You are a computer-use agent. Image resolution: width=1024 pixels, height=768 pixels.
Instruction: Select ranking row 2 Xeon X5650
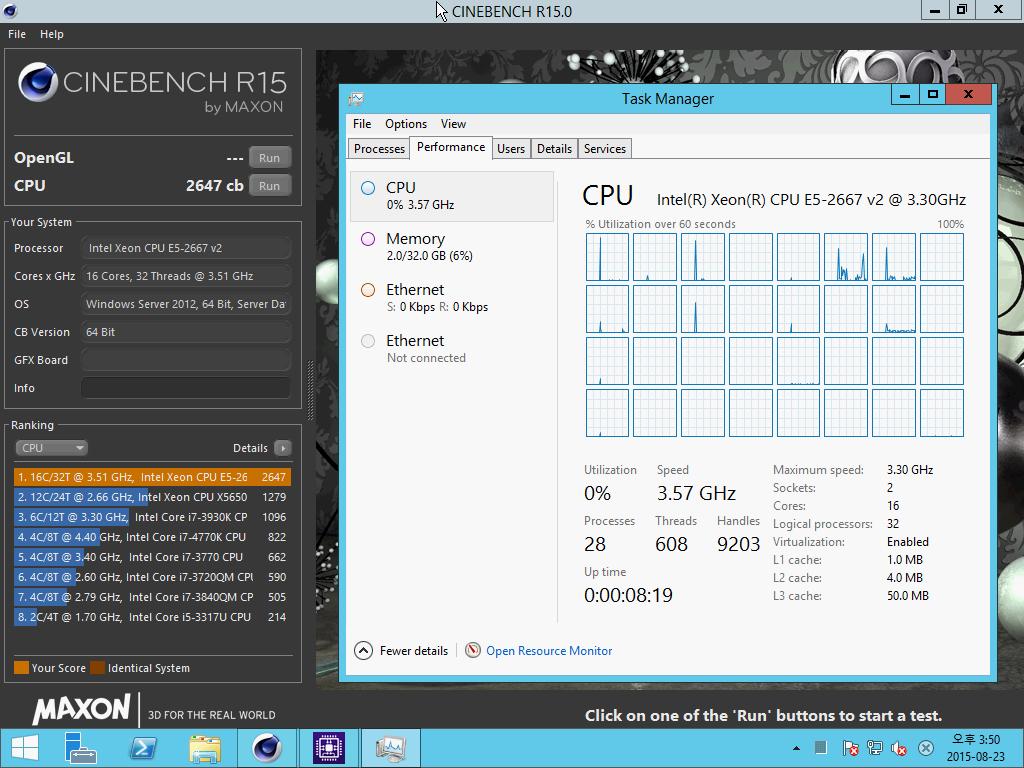coord(152,497)
